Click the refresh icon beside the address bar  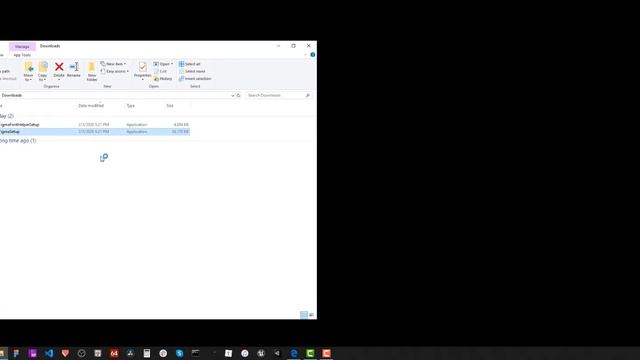coord(239,96)
